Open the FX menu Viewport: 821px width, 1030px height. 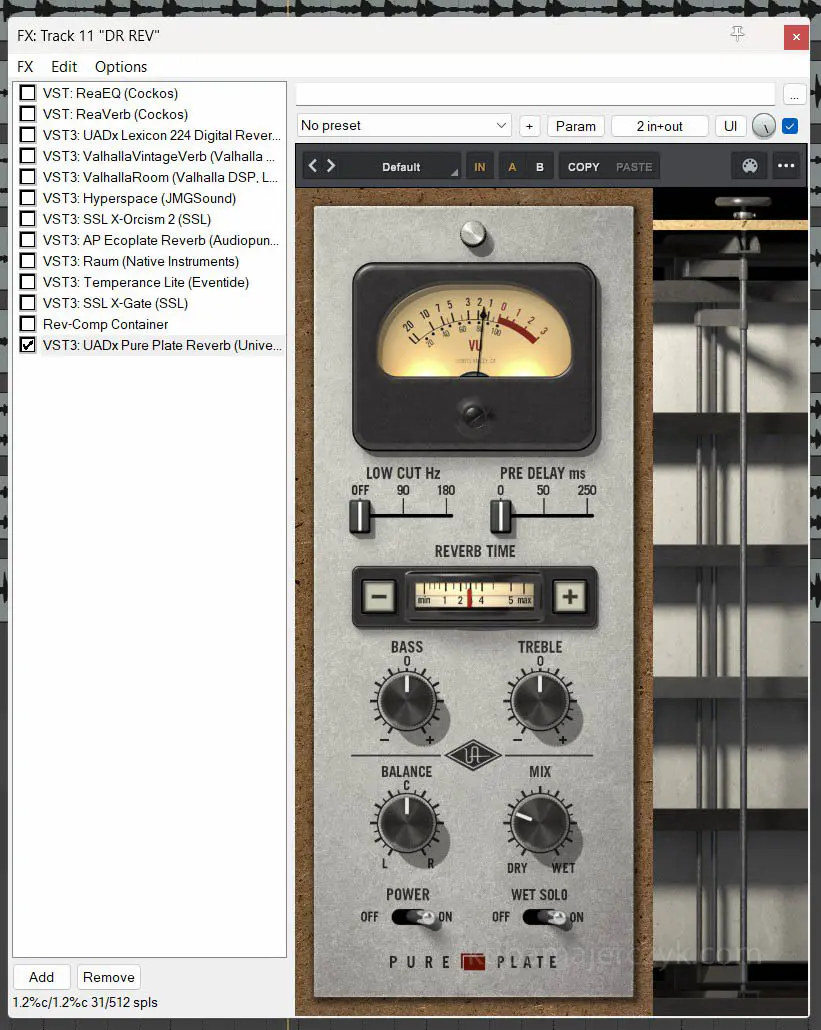tap(25, 67)
